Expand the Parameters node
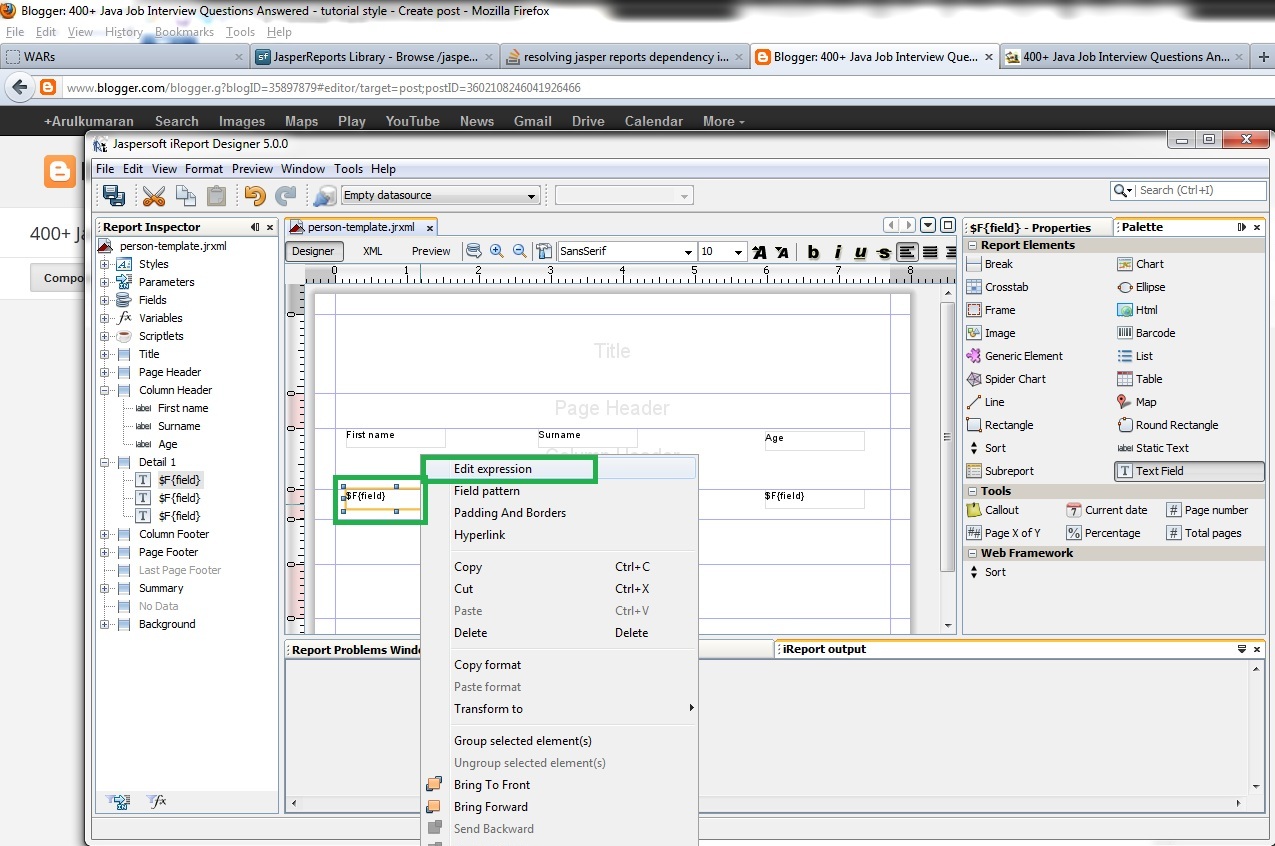The width and height of the screenshot is (1275, 846). pyautogui.click(x=105, y=282)
